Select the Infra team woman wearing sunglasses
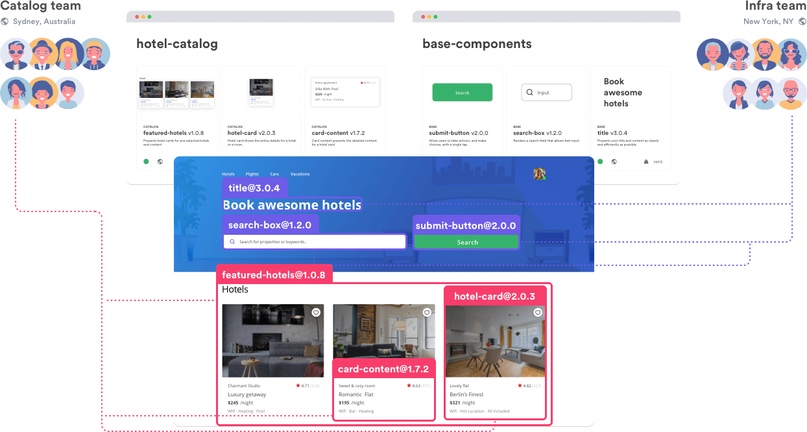 pos(792,55)
